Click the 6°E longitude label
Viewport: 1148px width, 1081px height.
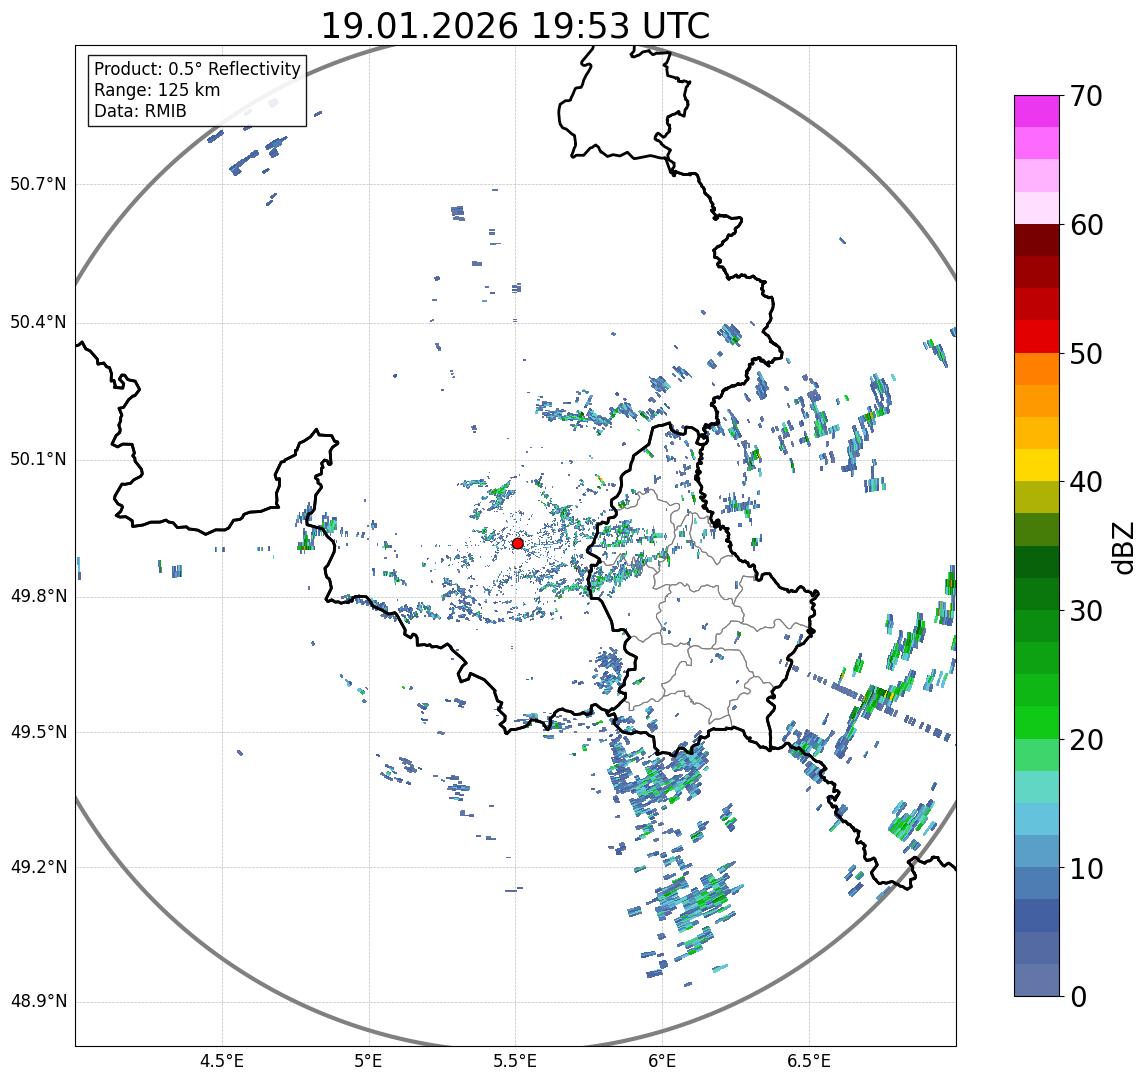coord(663,1061)
